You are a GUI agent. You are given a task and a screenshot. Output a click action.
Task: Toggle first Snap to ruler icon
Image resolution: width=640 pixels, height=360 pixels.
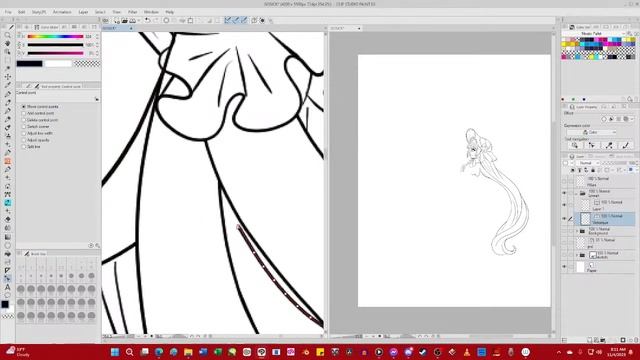(x=228, y=20)
